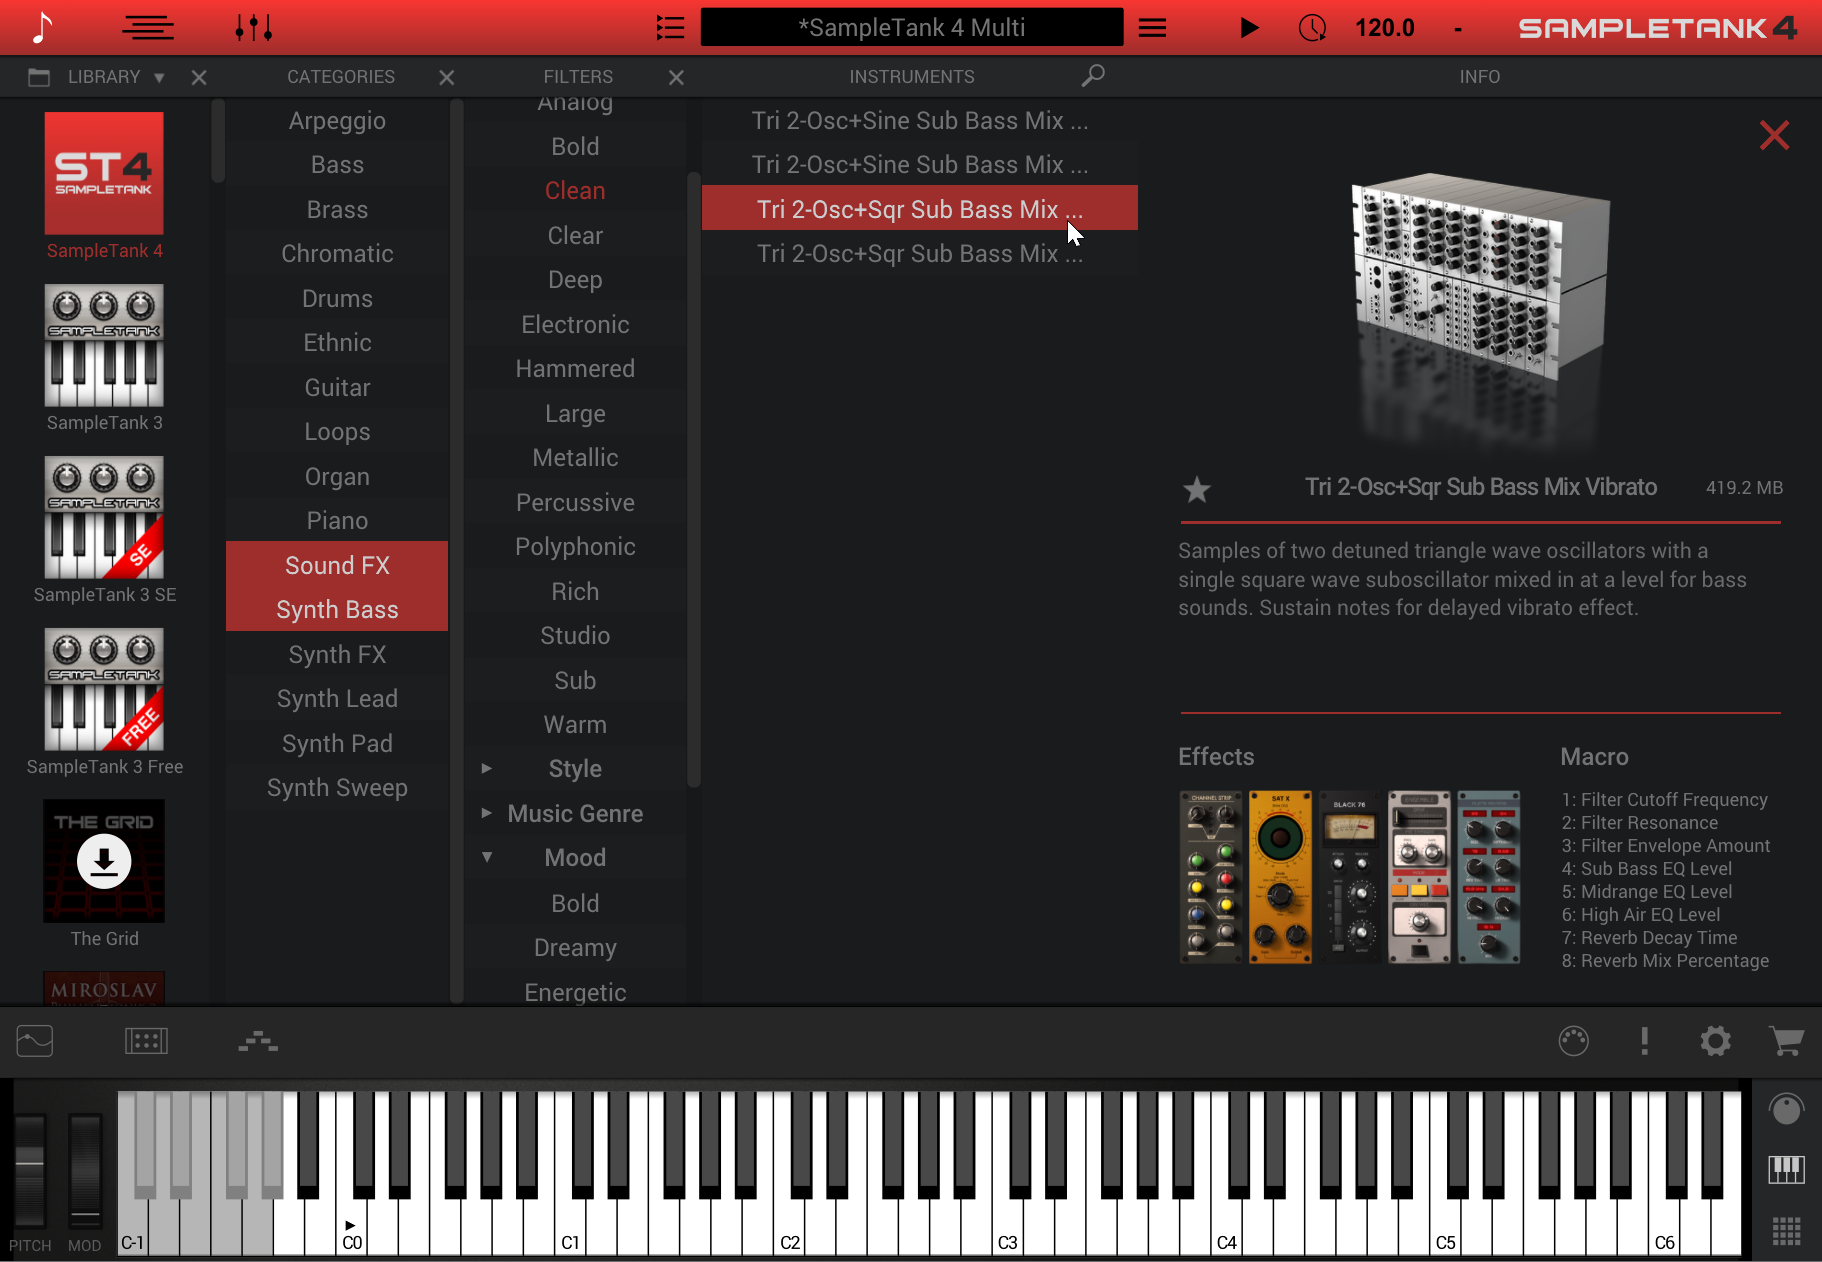Screen dimensions: 1822x1262
Task: Collapse the Mood filter group
Action: (x=487, y=857)
